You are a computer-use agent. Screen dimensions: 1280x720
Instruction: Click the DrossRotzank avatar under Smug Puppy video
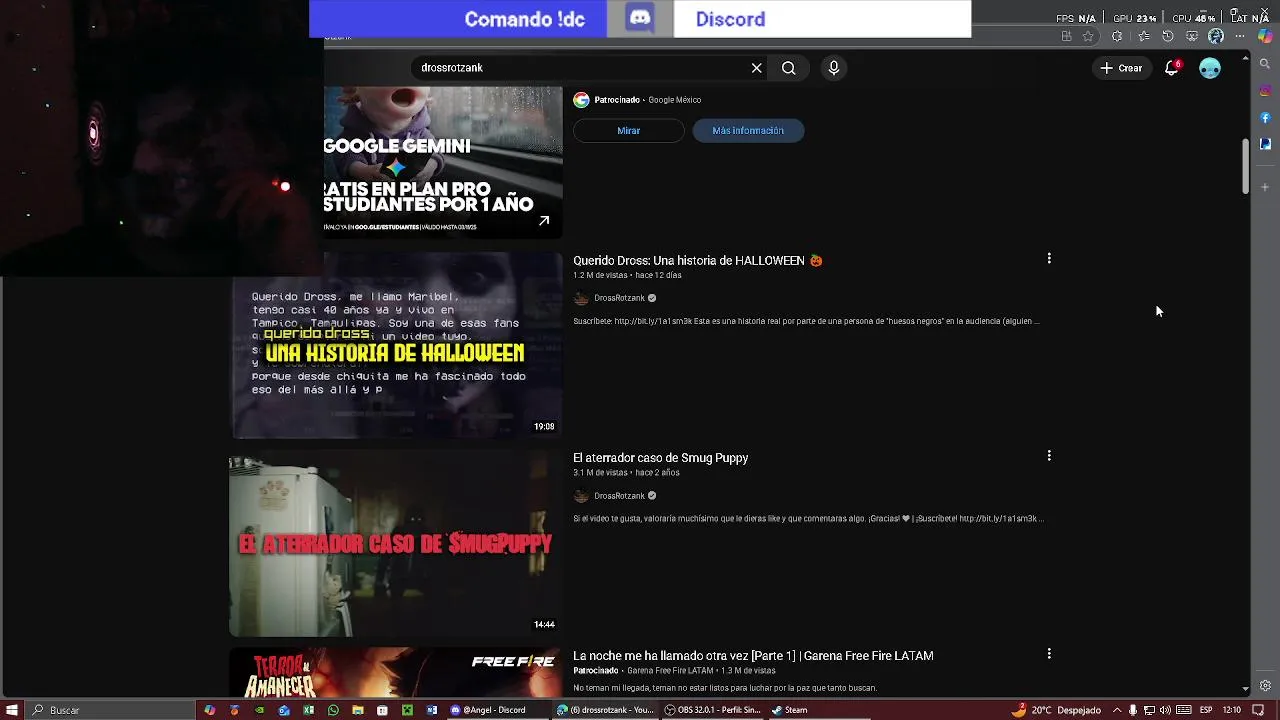coord(581,496)
